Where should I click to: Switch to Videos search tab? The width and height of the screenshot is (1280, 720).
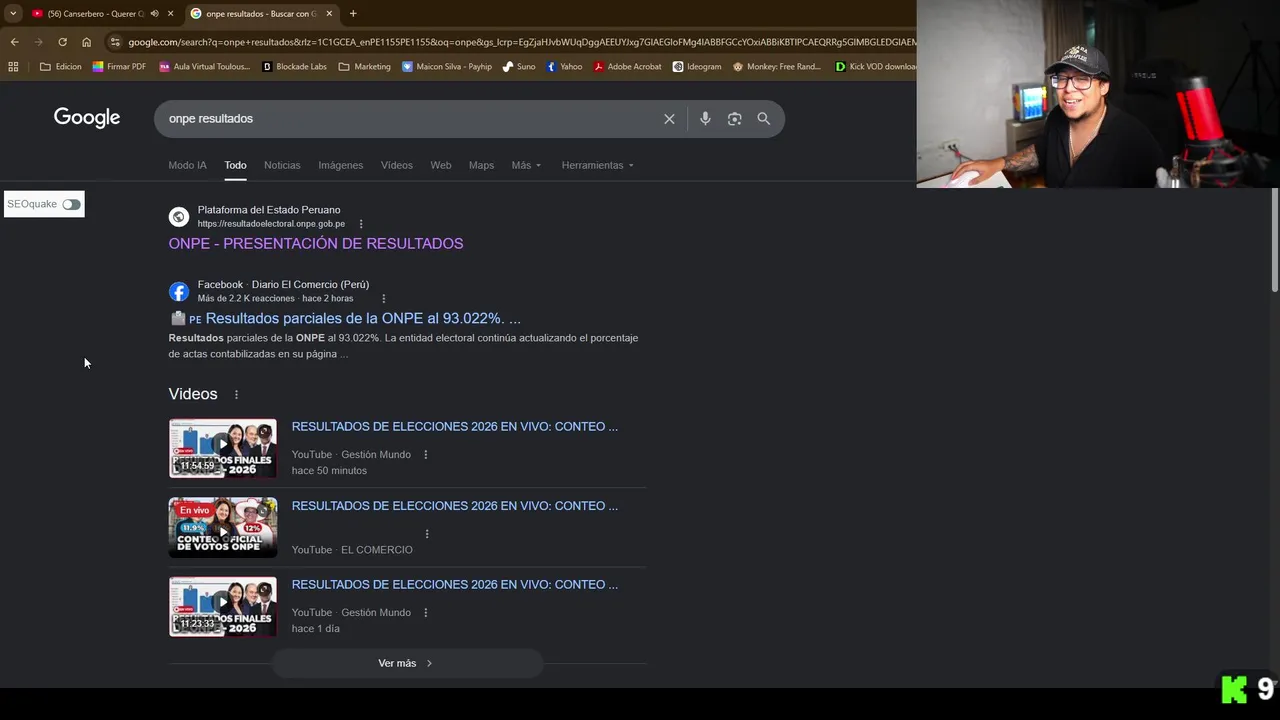[396, 165]
